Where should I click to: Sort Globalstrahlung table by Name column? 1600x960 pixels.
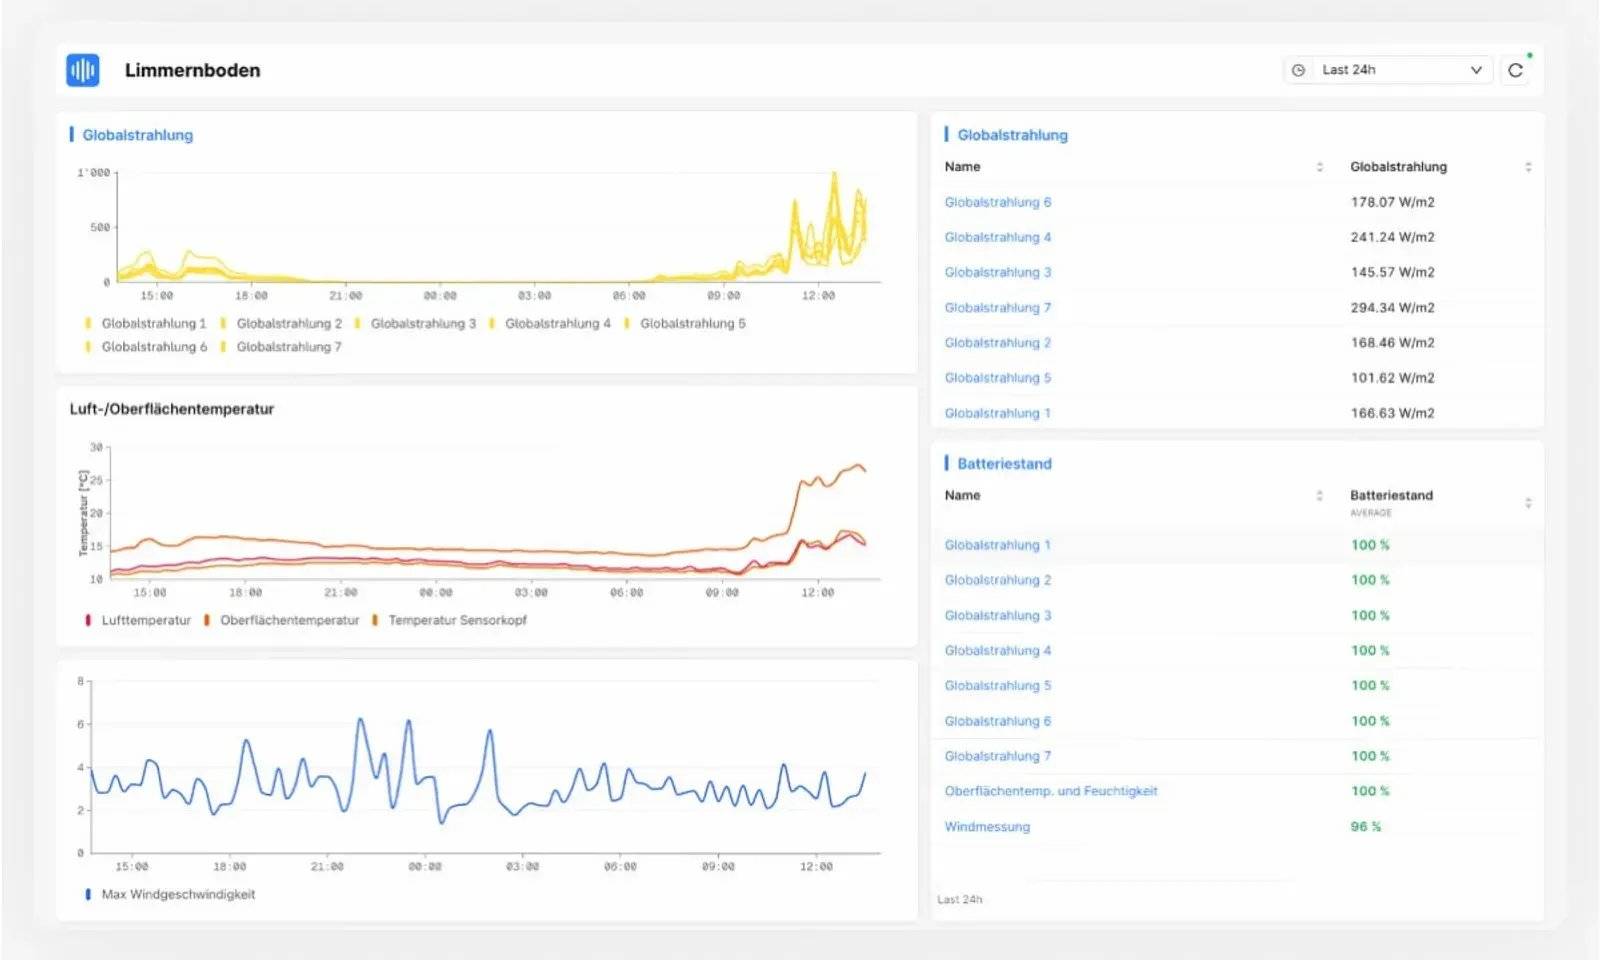pyautogui.click(x=1319, y=167)
